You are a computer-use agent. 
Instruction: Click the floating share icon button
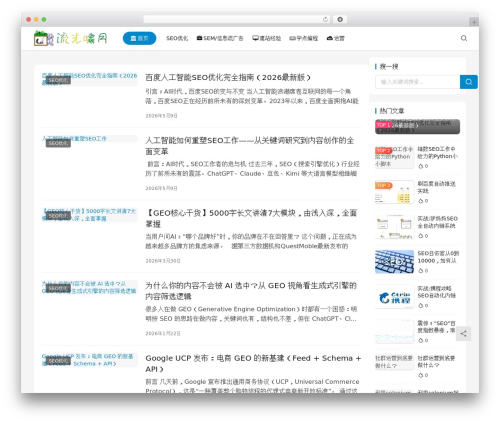point(463,334)
